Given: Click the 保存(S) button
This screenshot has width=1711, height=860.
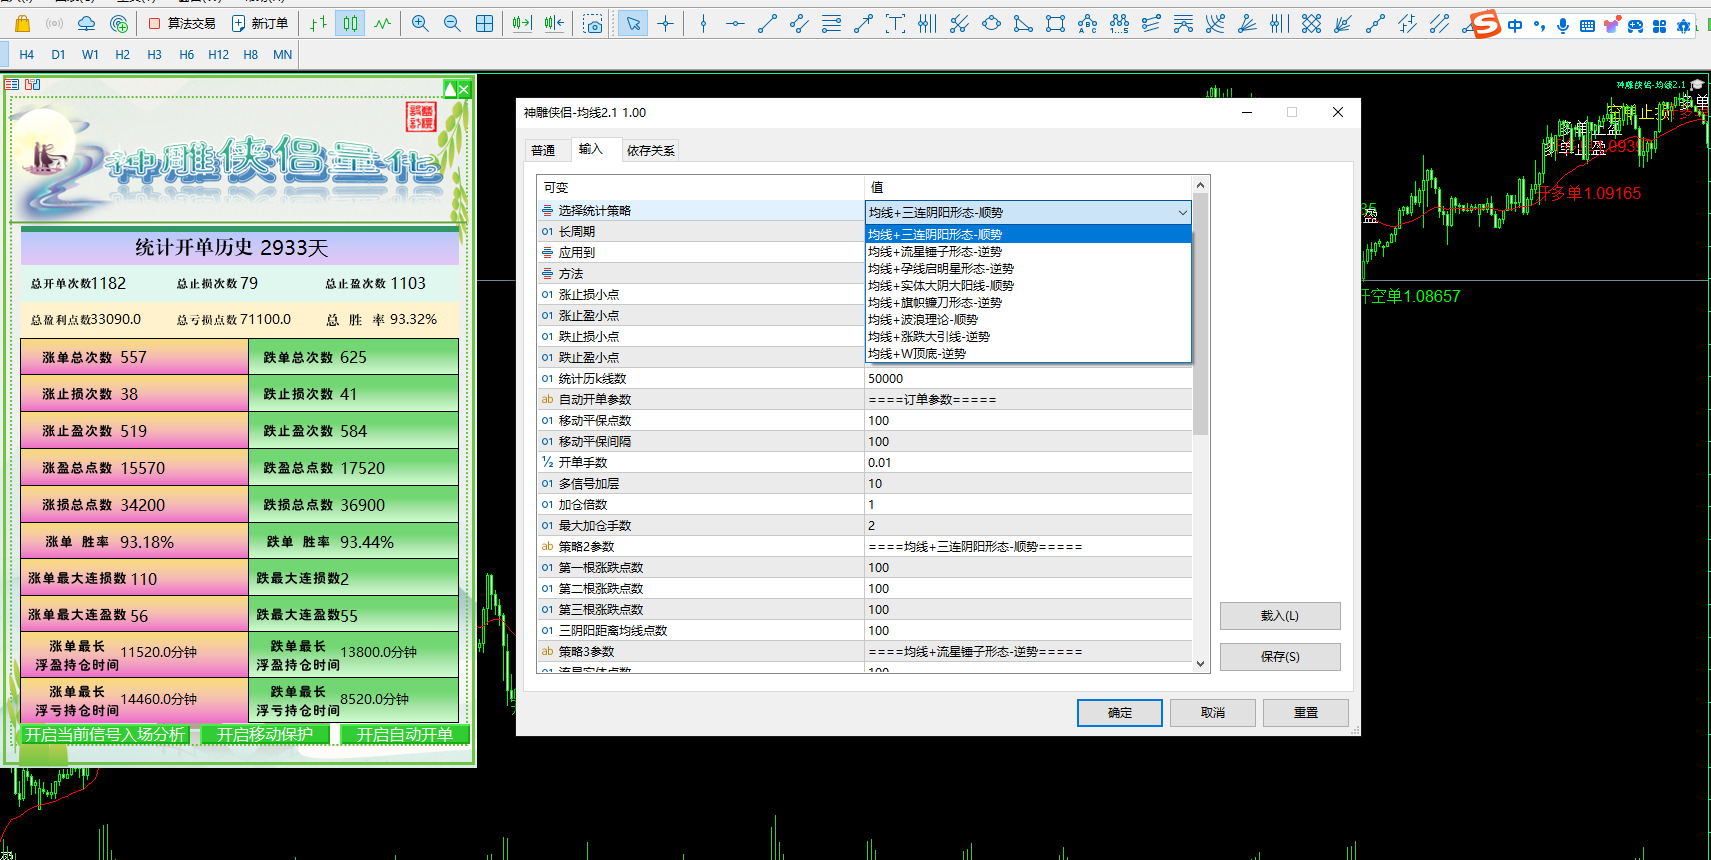Looking at the screenshot, I should point(1279,657).
